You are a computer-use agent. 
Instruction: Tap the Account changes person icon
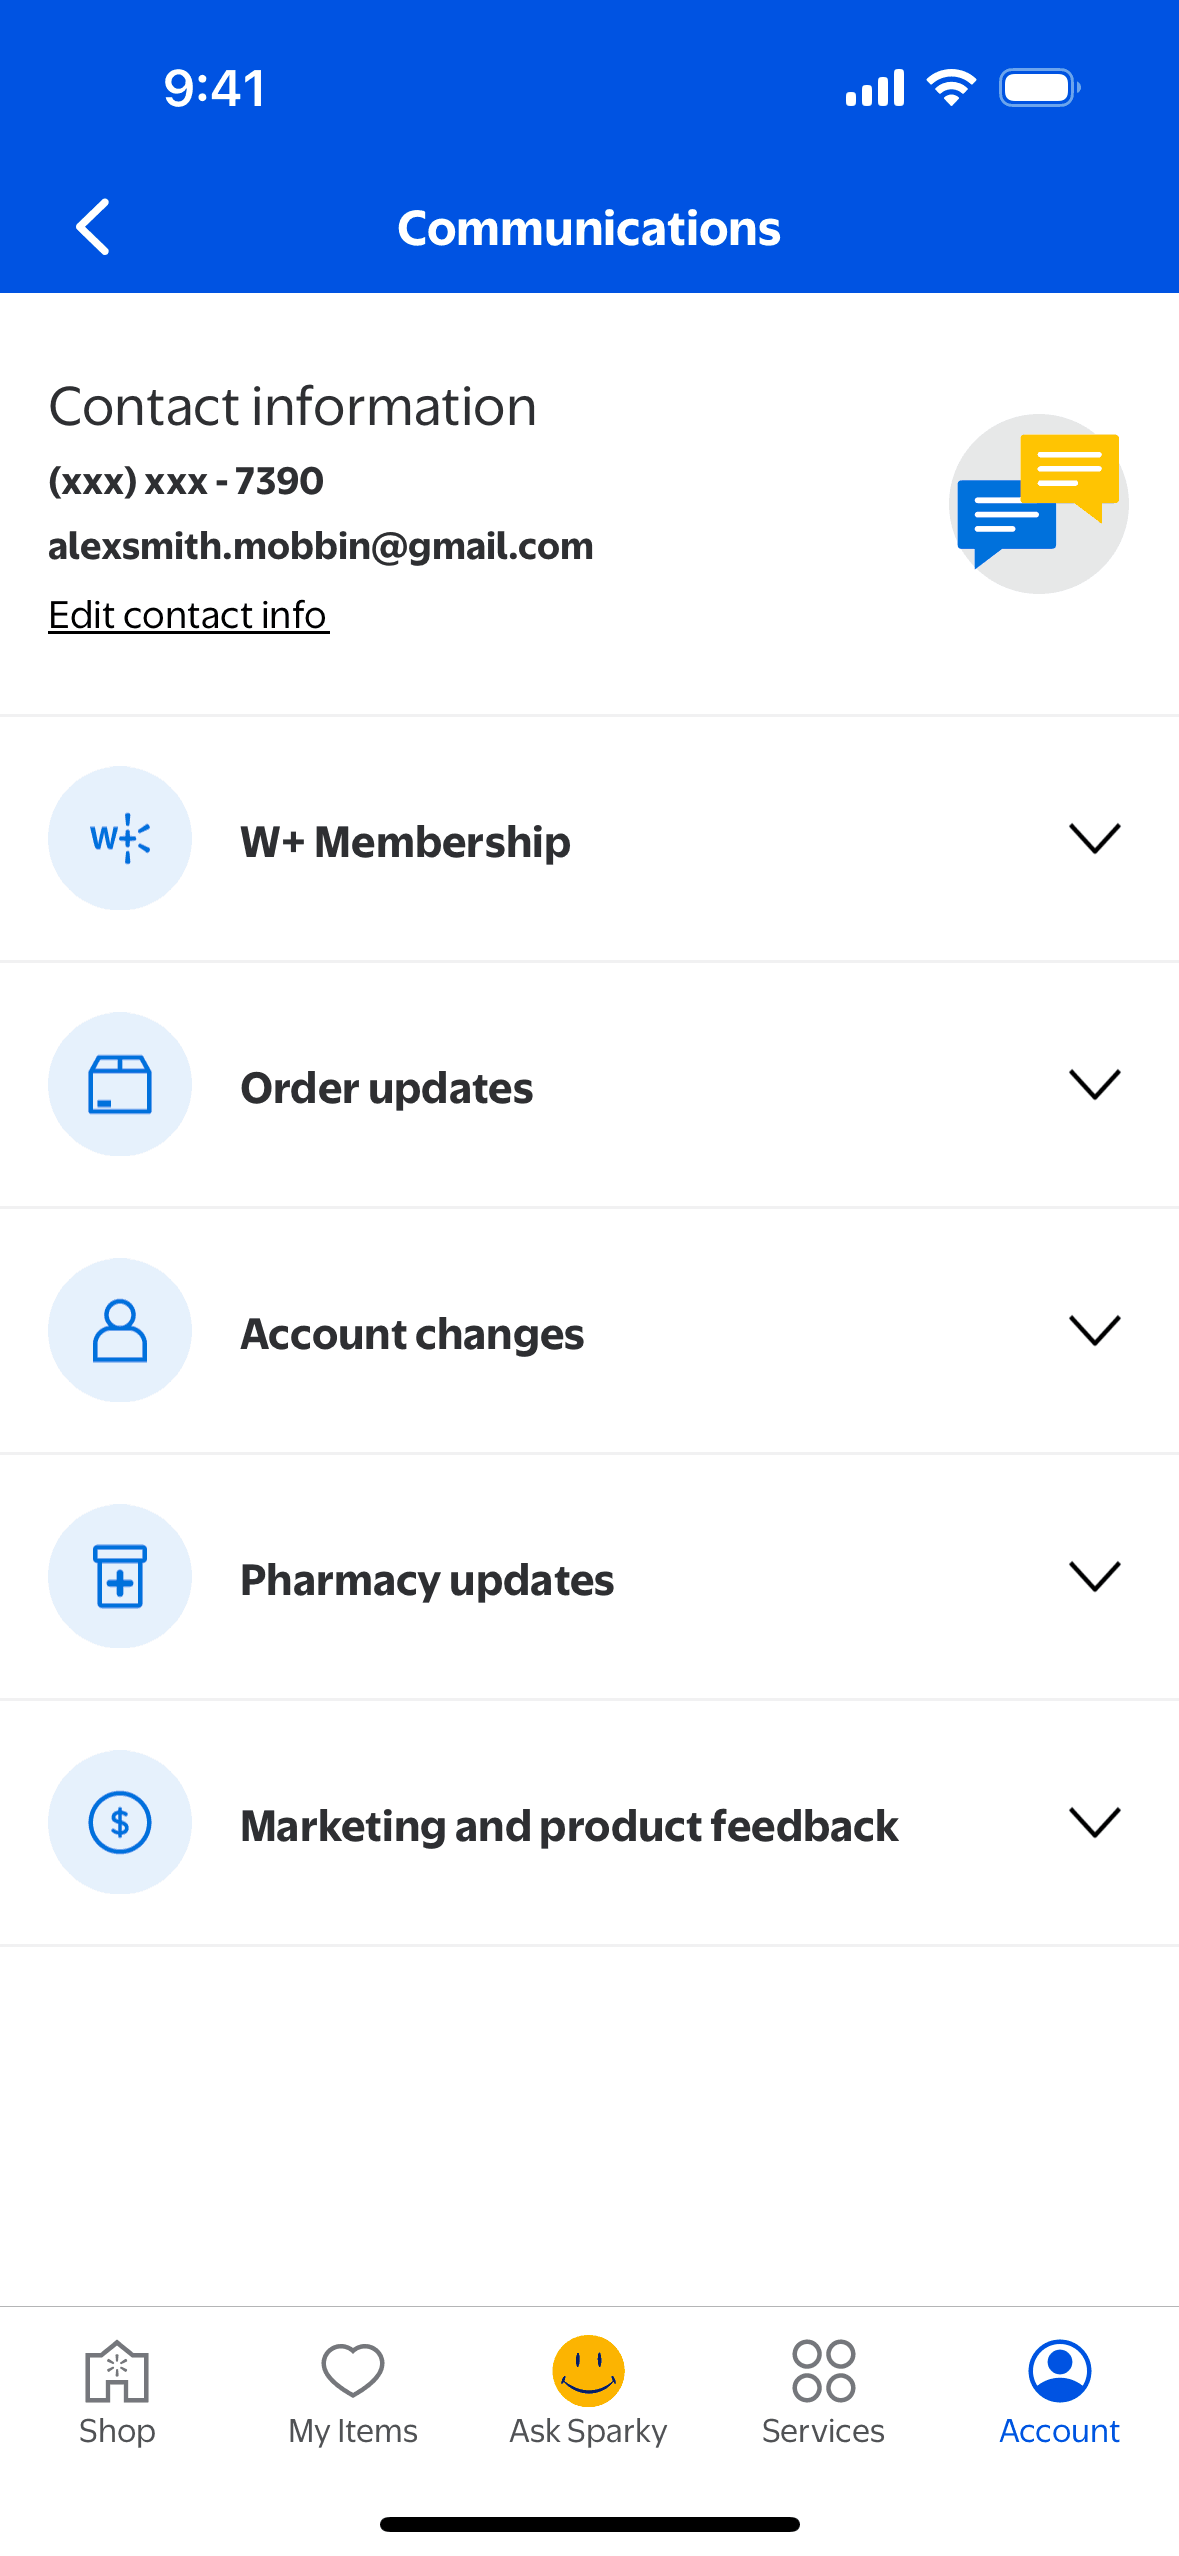pyautogui.click(x=120, y=1330)
